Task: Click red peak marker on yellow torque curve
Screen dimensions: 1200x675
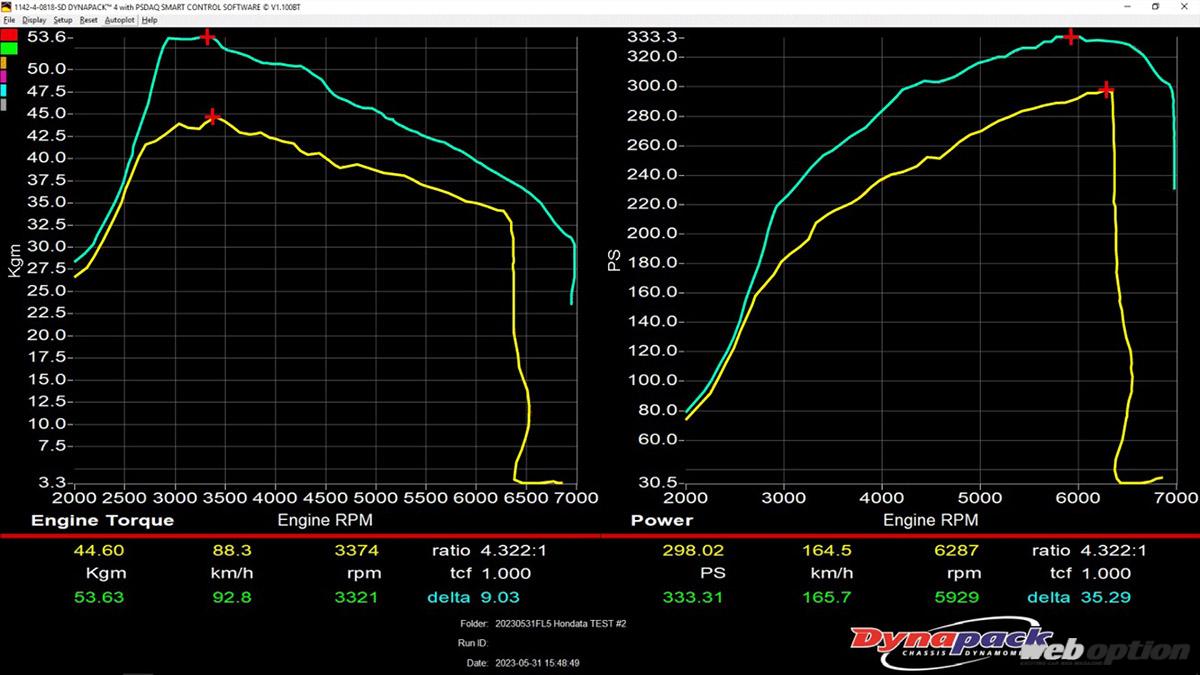Action: (x=212, y=117)
